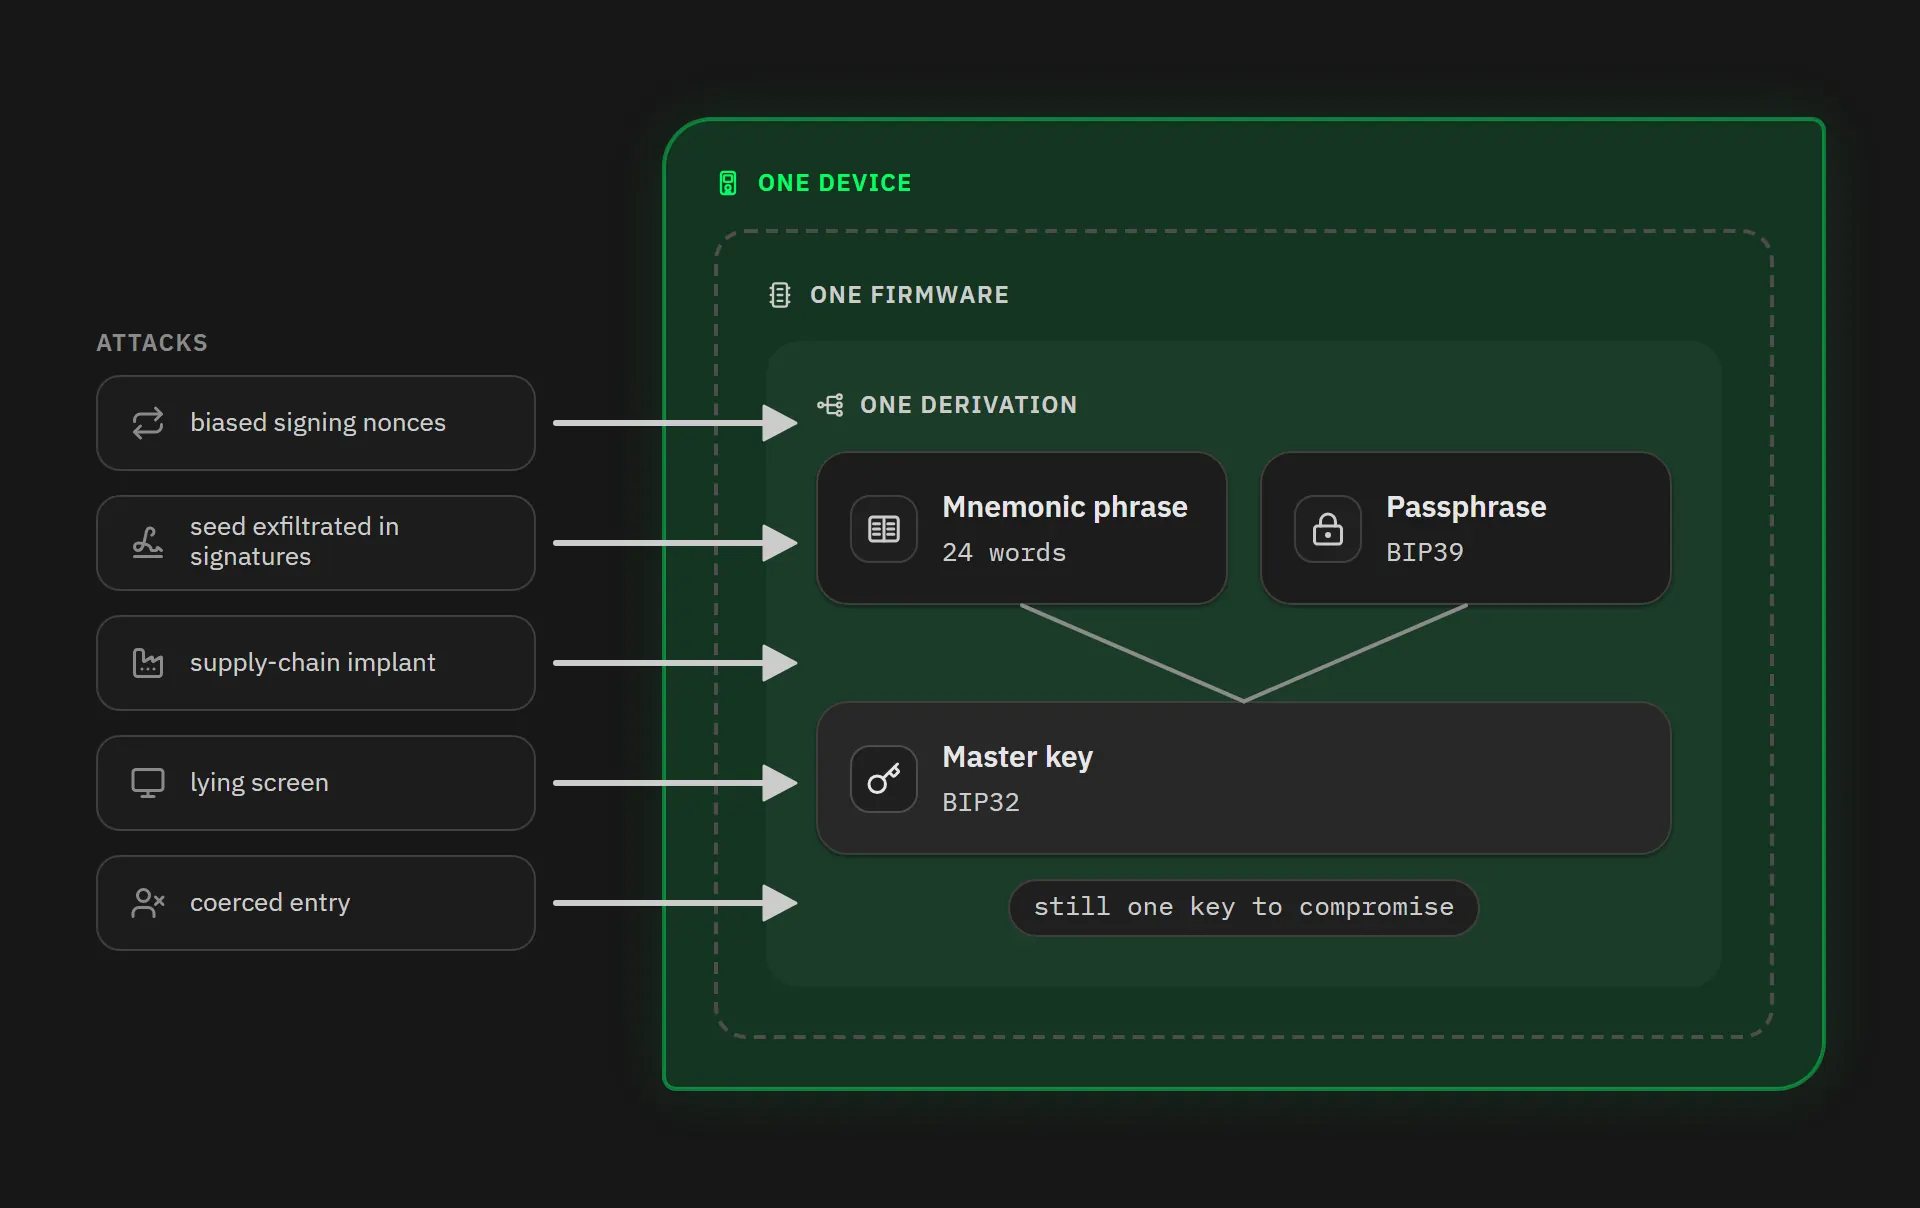Click the monitor icon for lying screen
Image resolution: width=1920 pixels, height=1208 pixels.
(148, 783)
